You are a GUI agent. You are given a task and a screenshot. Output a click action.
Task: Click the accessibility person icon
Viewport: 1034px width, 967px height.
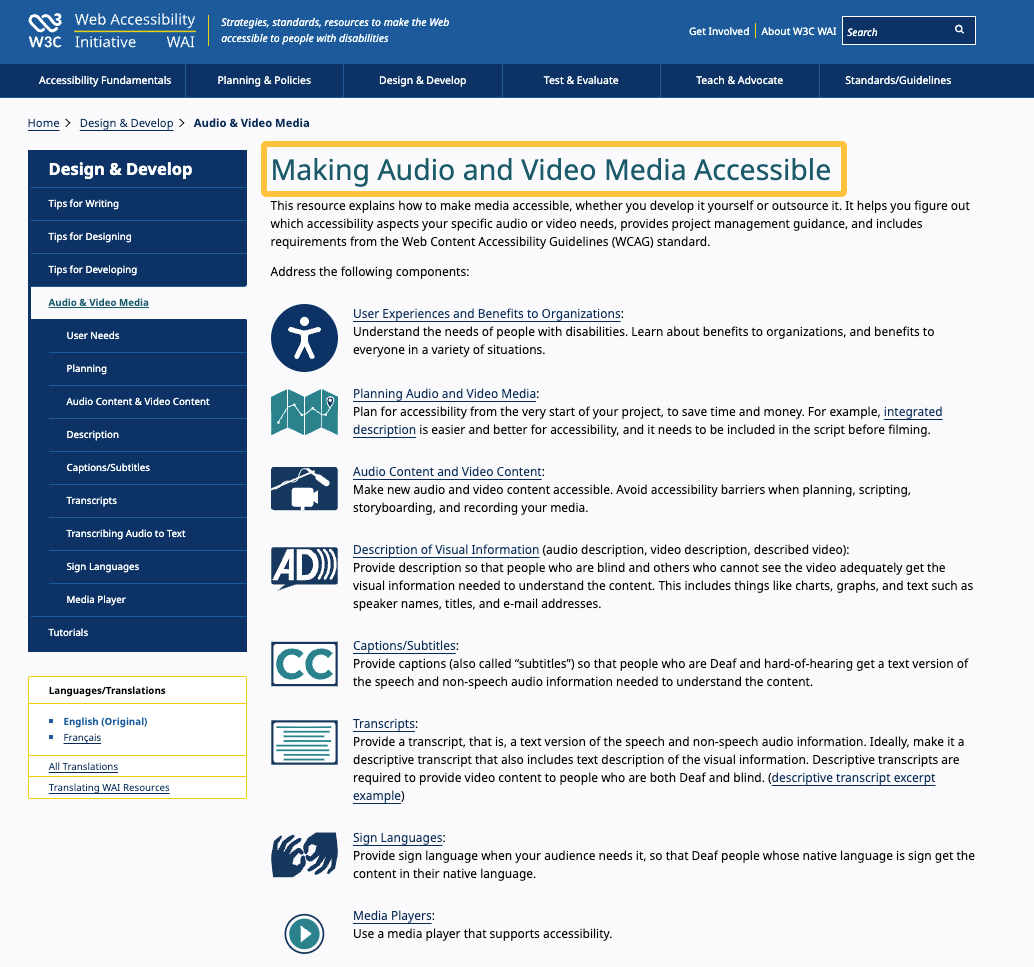[304, 338]
